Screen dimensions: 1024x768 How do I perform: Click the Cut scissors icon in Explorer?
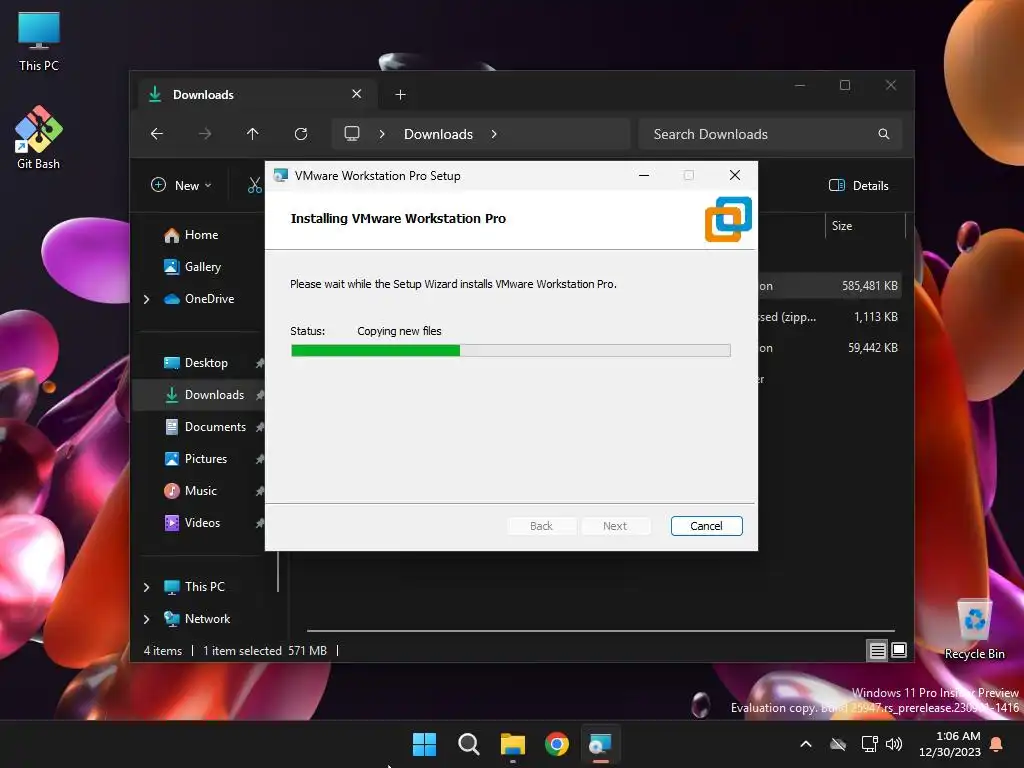point(255,185)
